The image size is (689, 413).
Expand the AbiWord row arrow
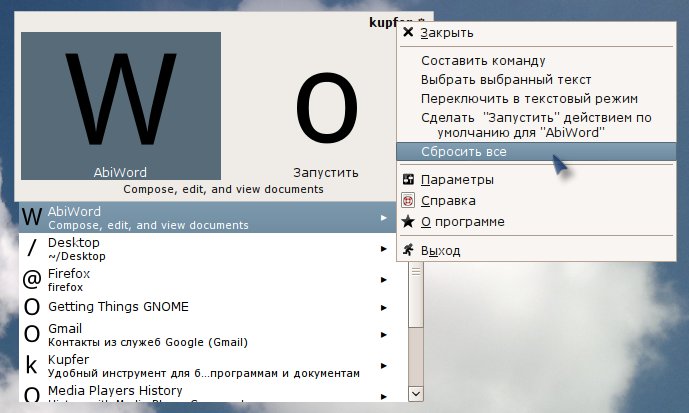click(384, 217)
